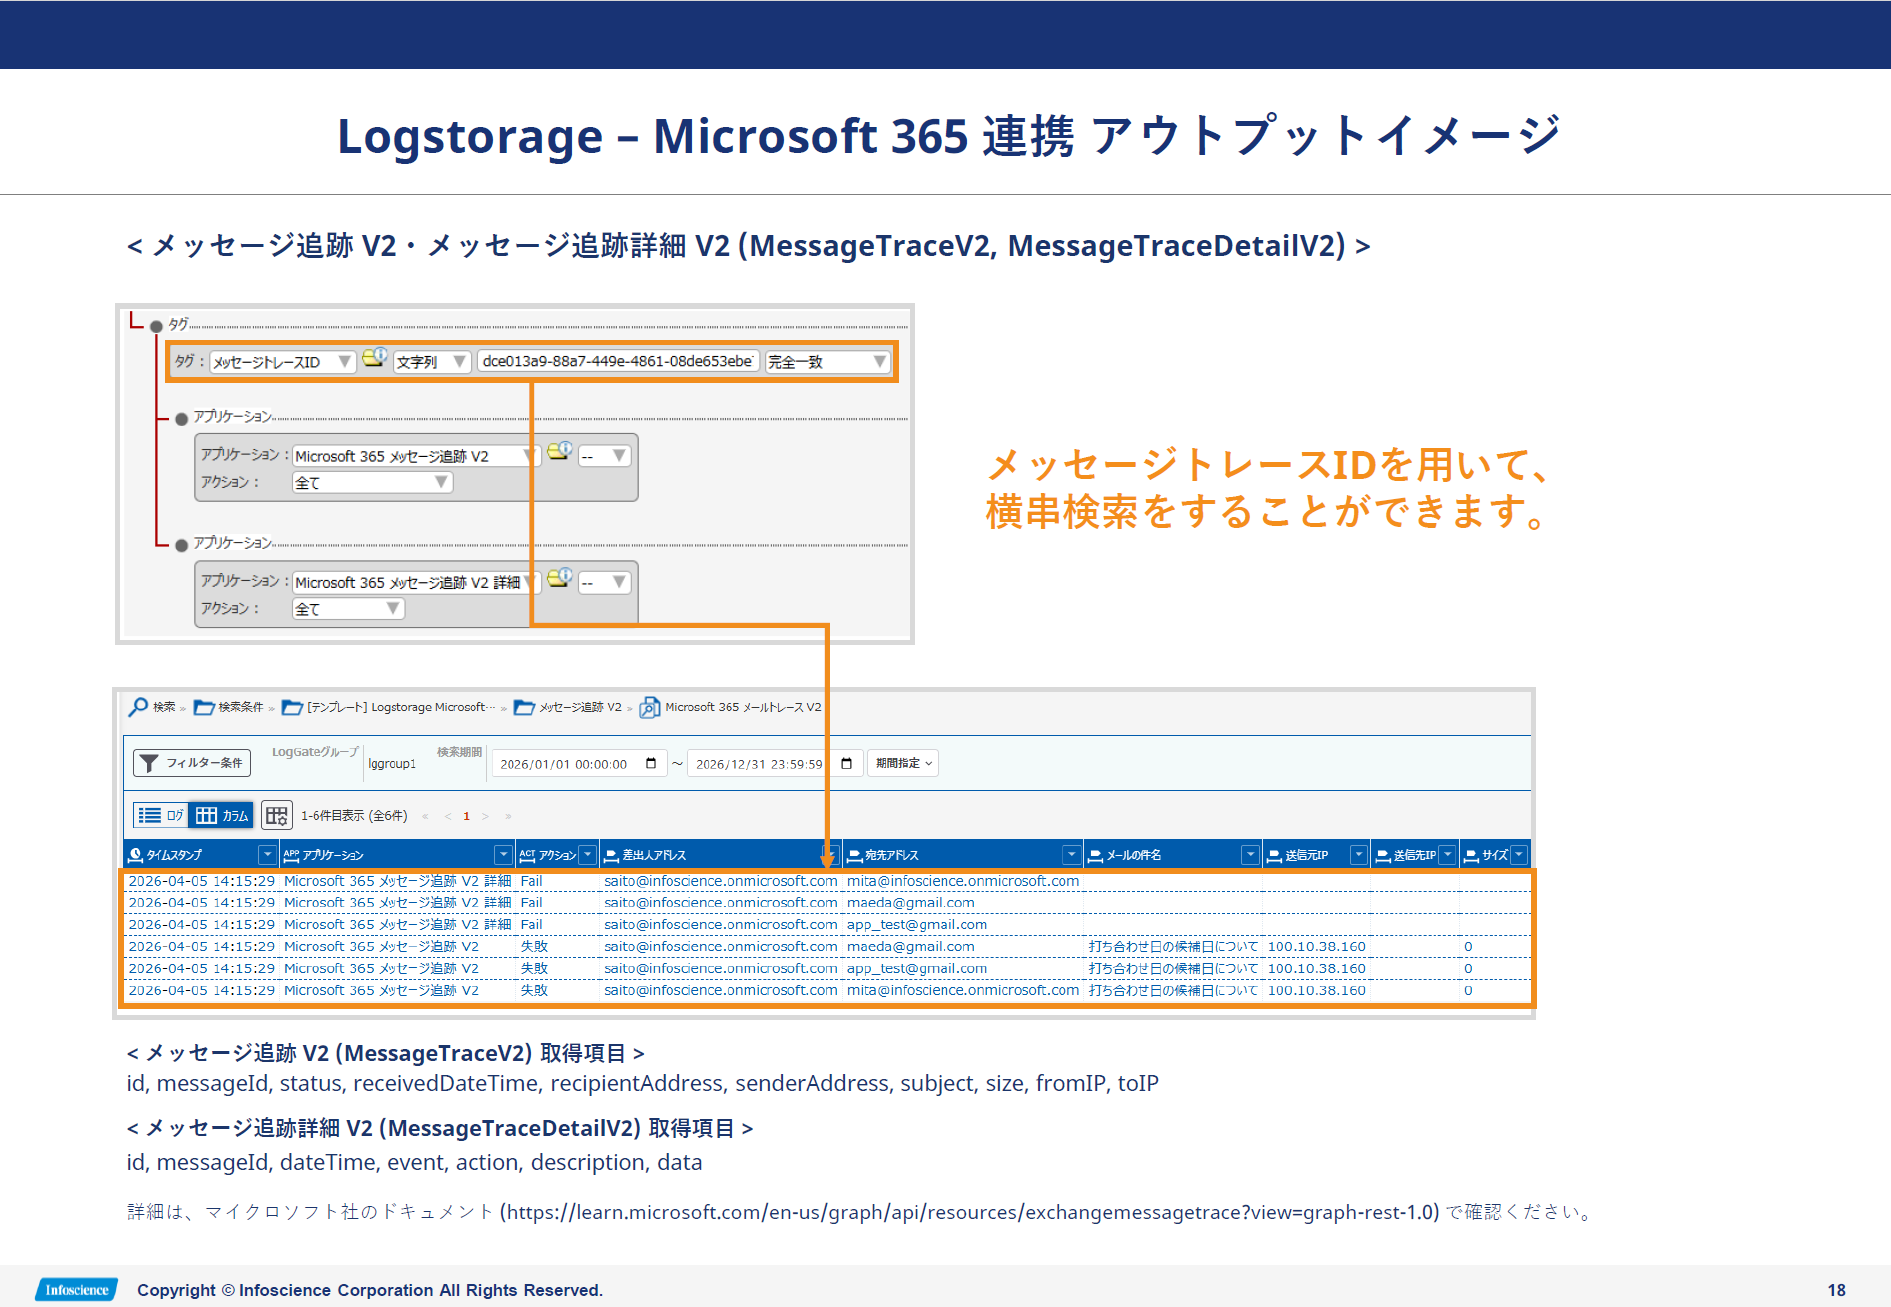Open the end date calendar picker icon

click(x=846, y=764)
